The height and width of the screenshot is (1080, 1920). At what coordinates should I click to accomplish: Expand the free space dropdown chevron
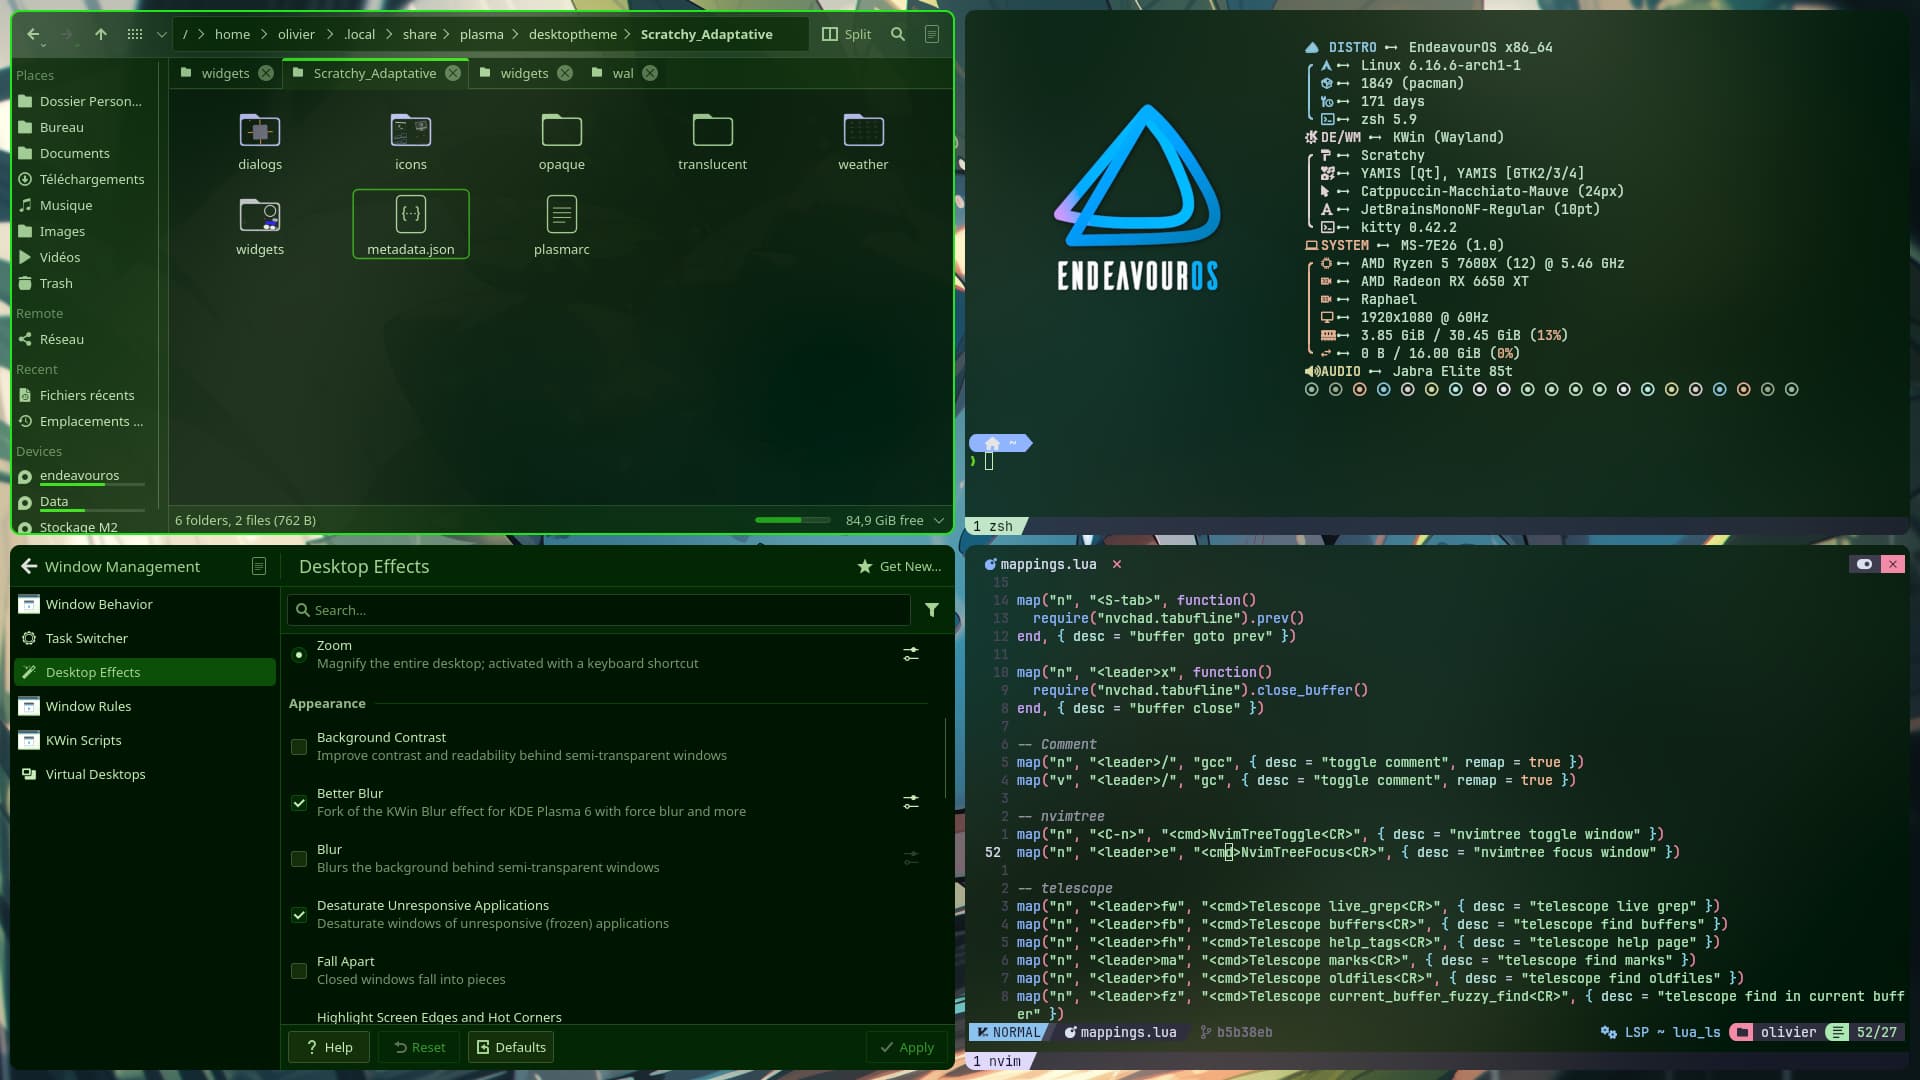[939, 520]
